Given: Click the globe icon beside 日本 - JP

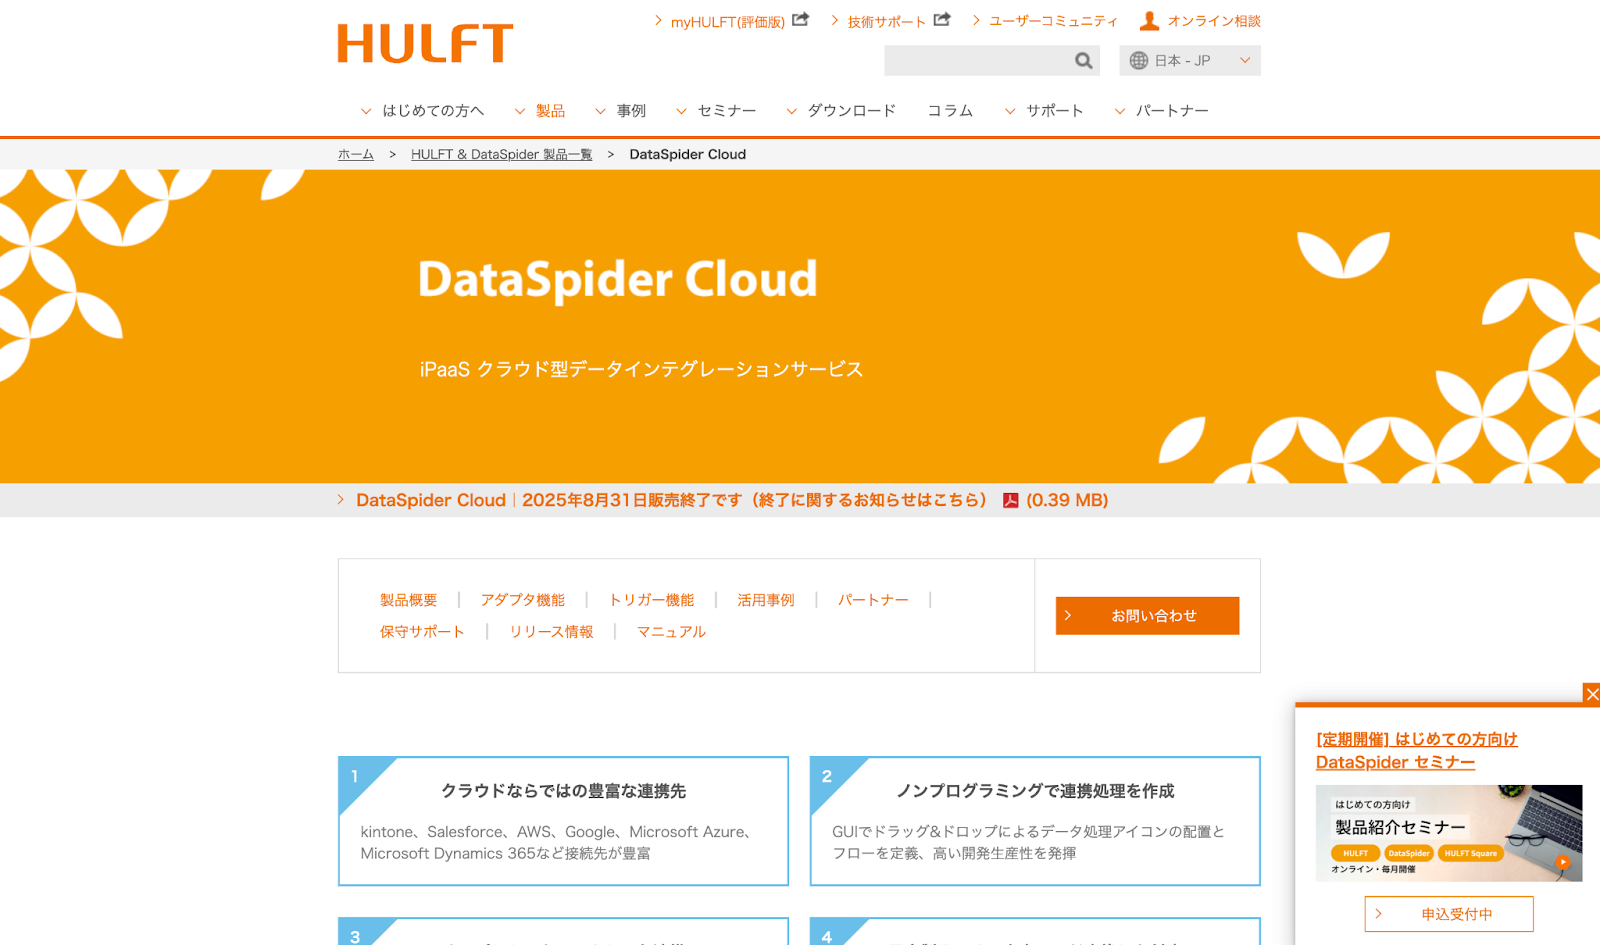Looking at the screenshot, I should pos(1138,61).
